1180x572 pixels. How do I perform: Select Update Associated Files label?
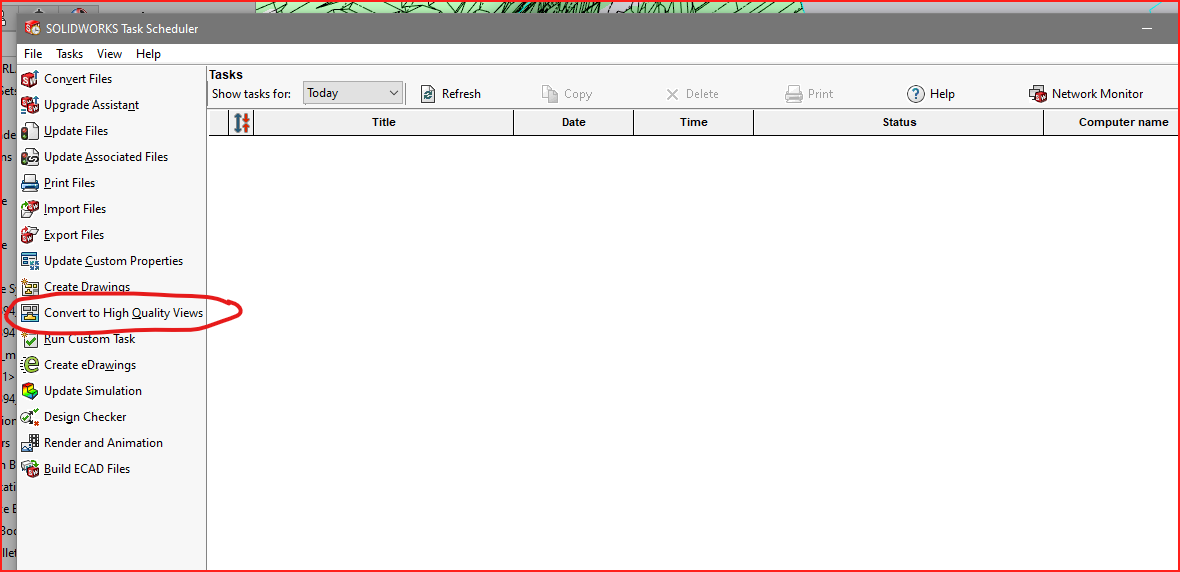pyautogui.click(x=106, y=157)
